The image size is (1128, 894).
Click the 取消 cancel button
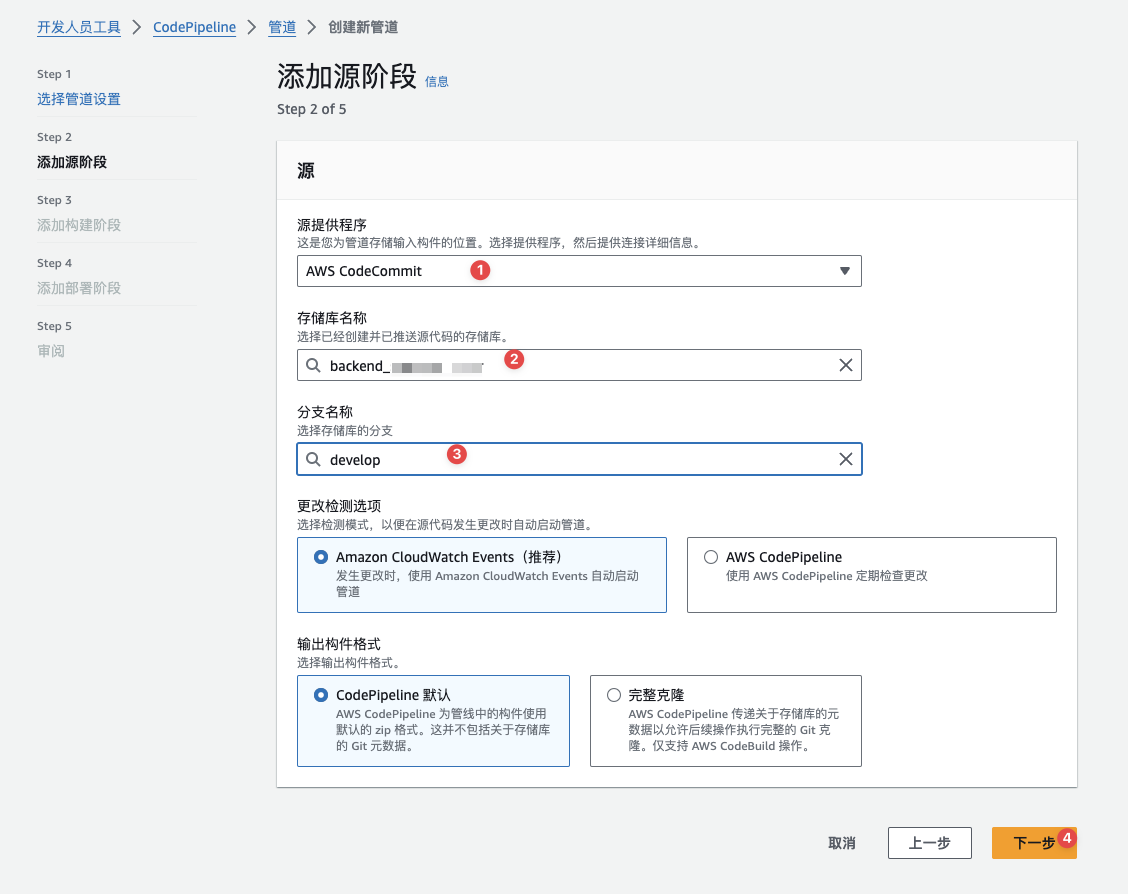click(x=842, y=843)
